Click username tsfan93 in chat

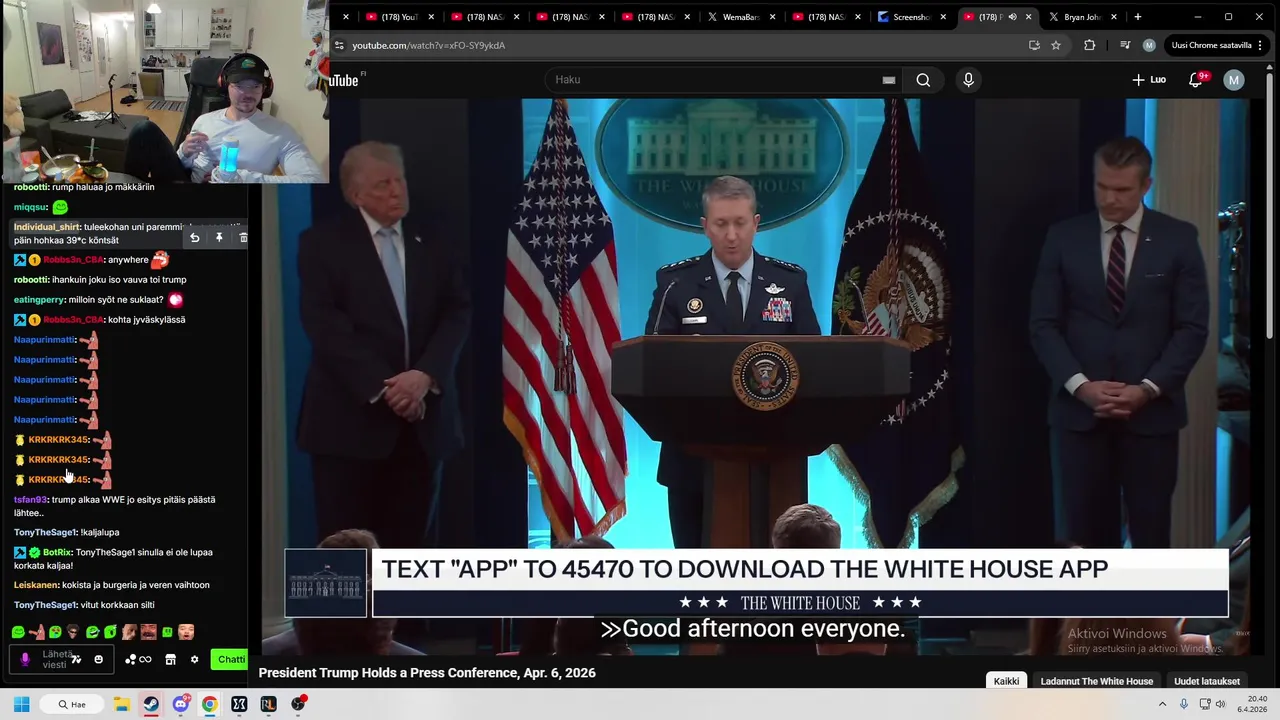coord(30,499)
